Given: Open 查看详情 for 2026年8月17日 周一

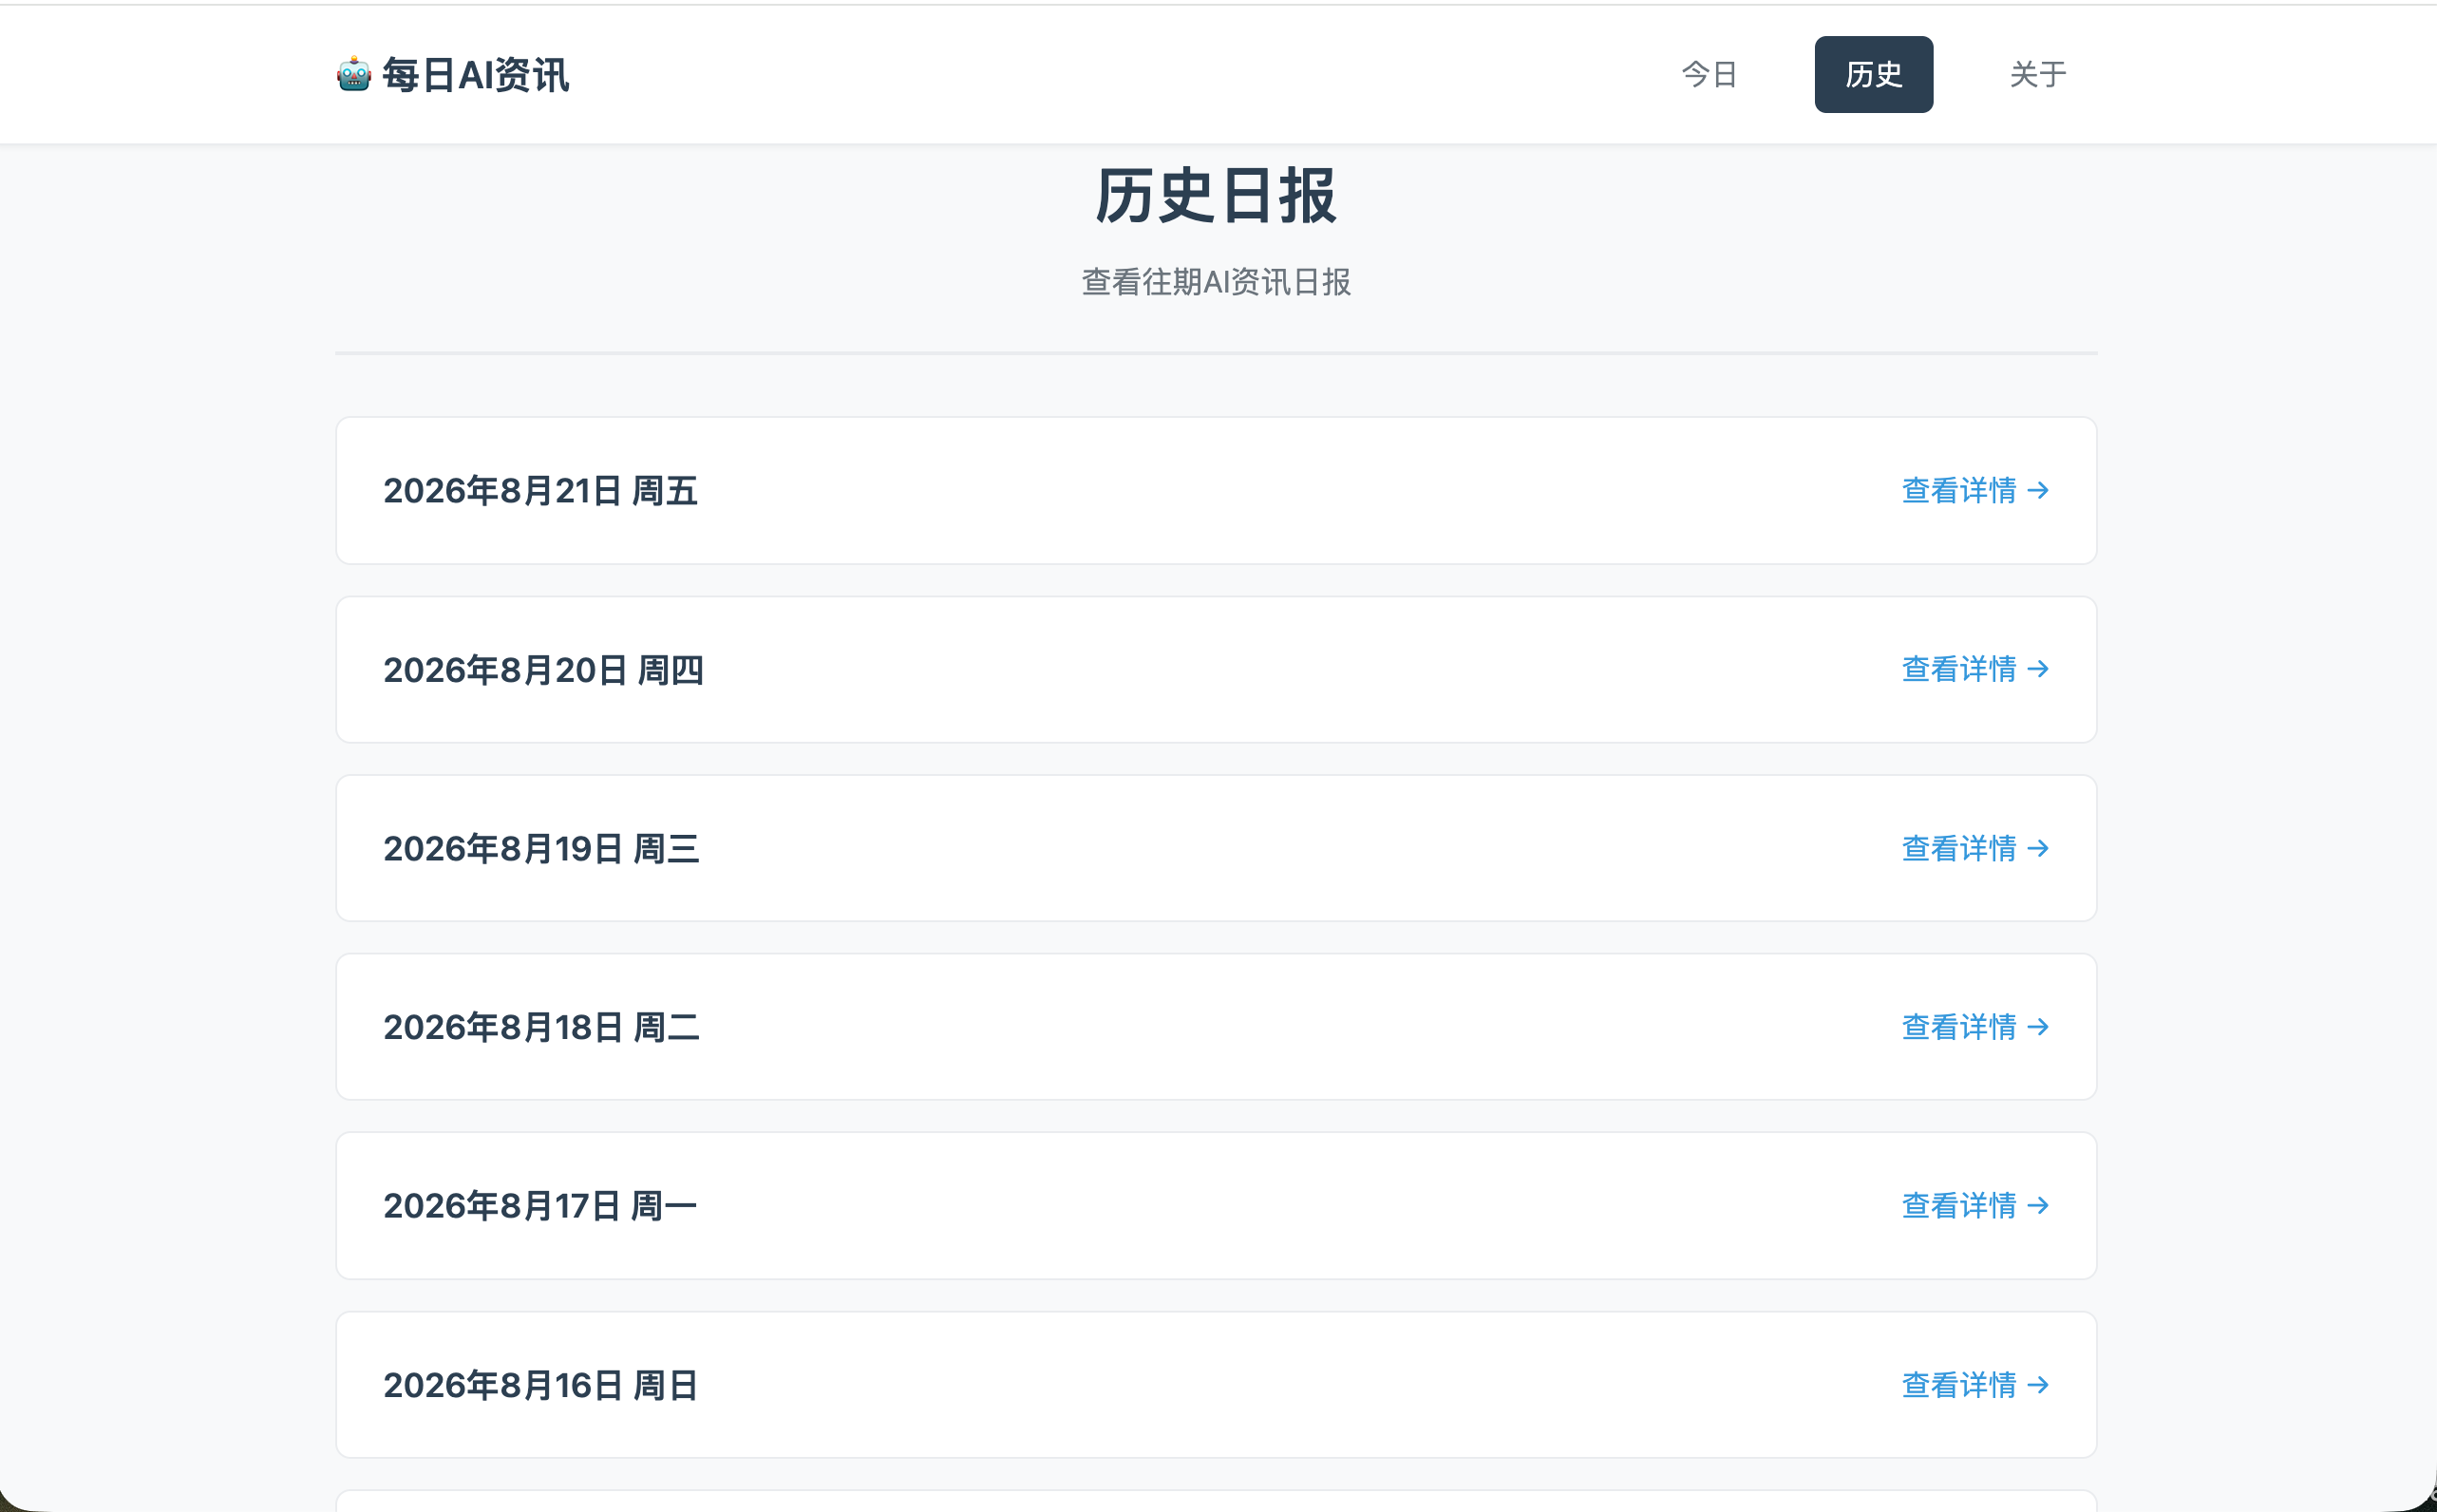Looking at the screenshot, I should point(1975,1206).
